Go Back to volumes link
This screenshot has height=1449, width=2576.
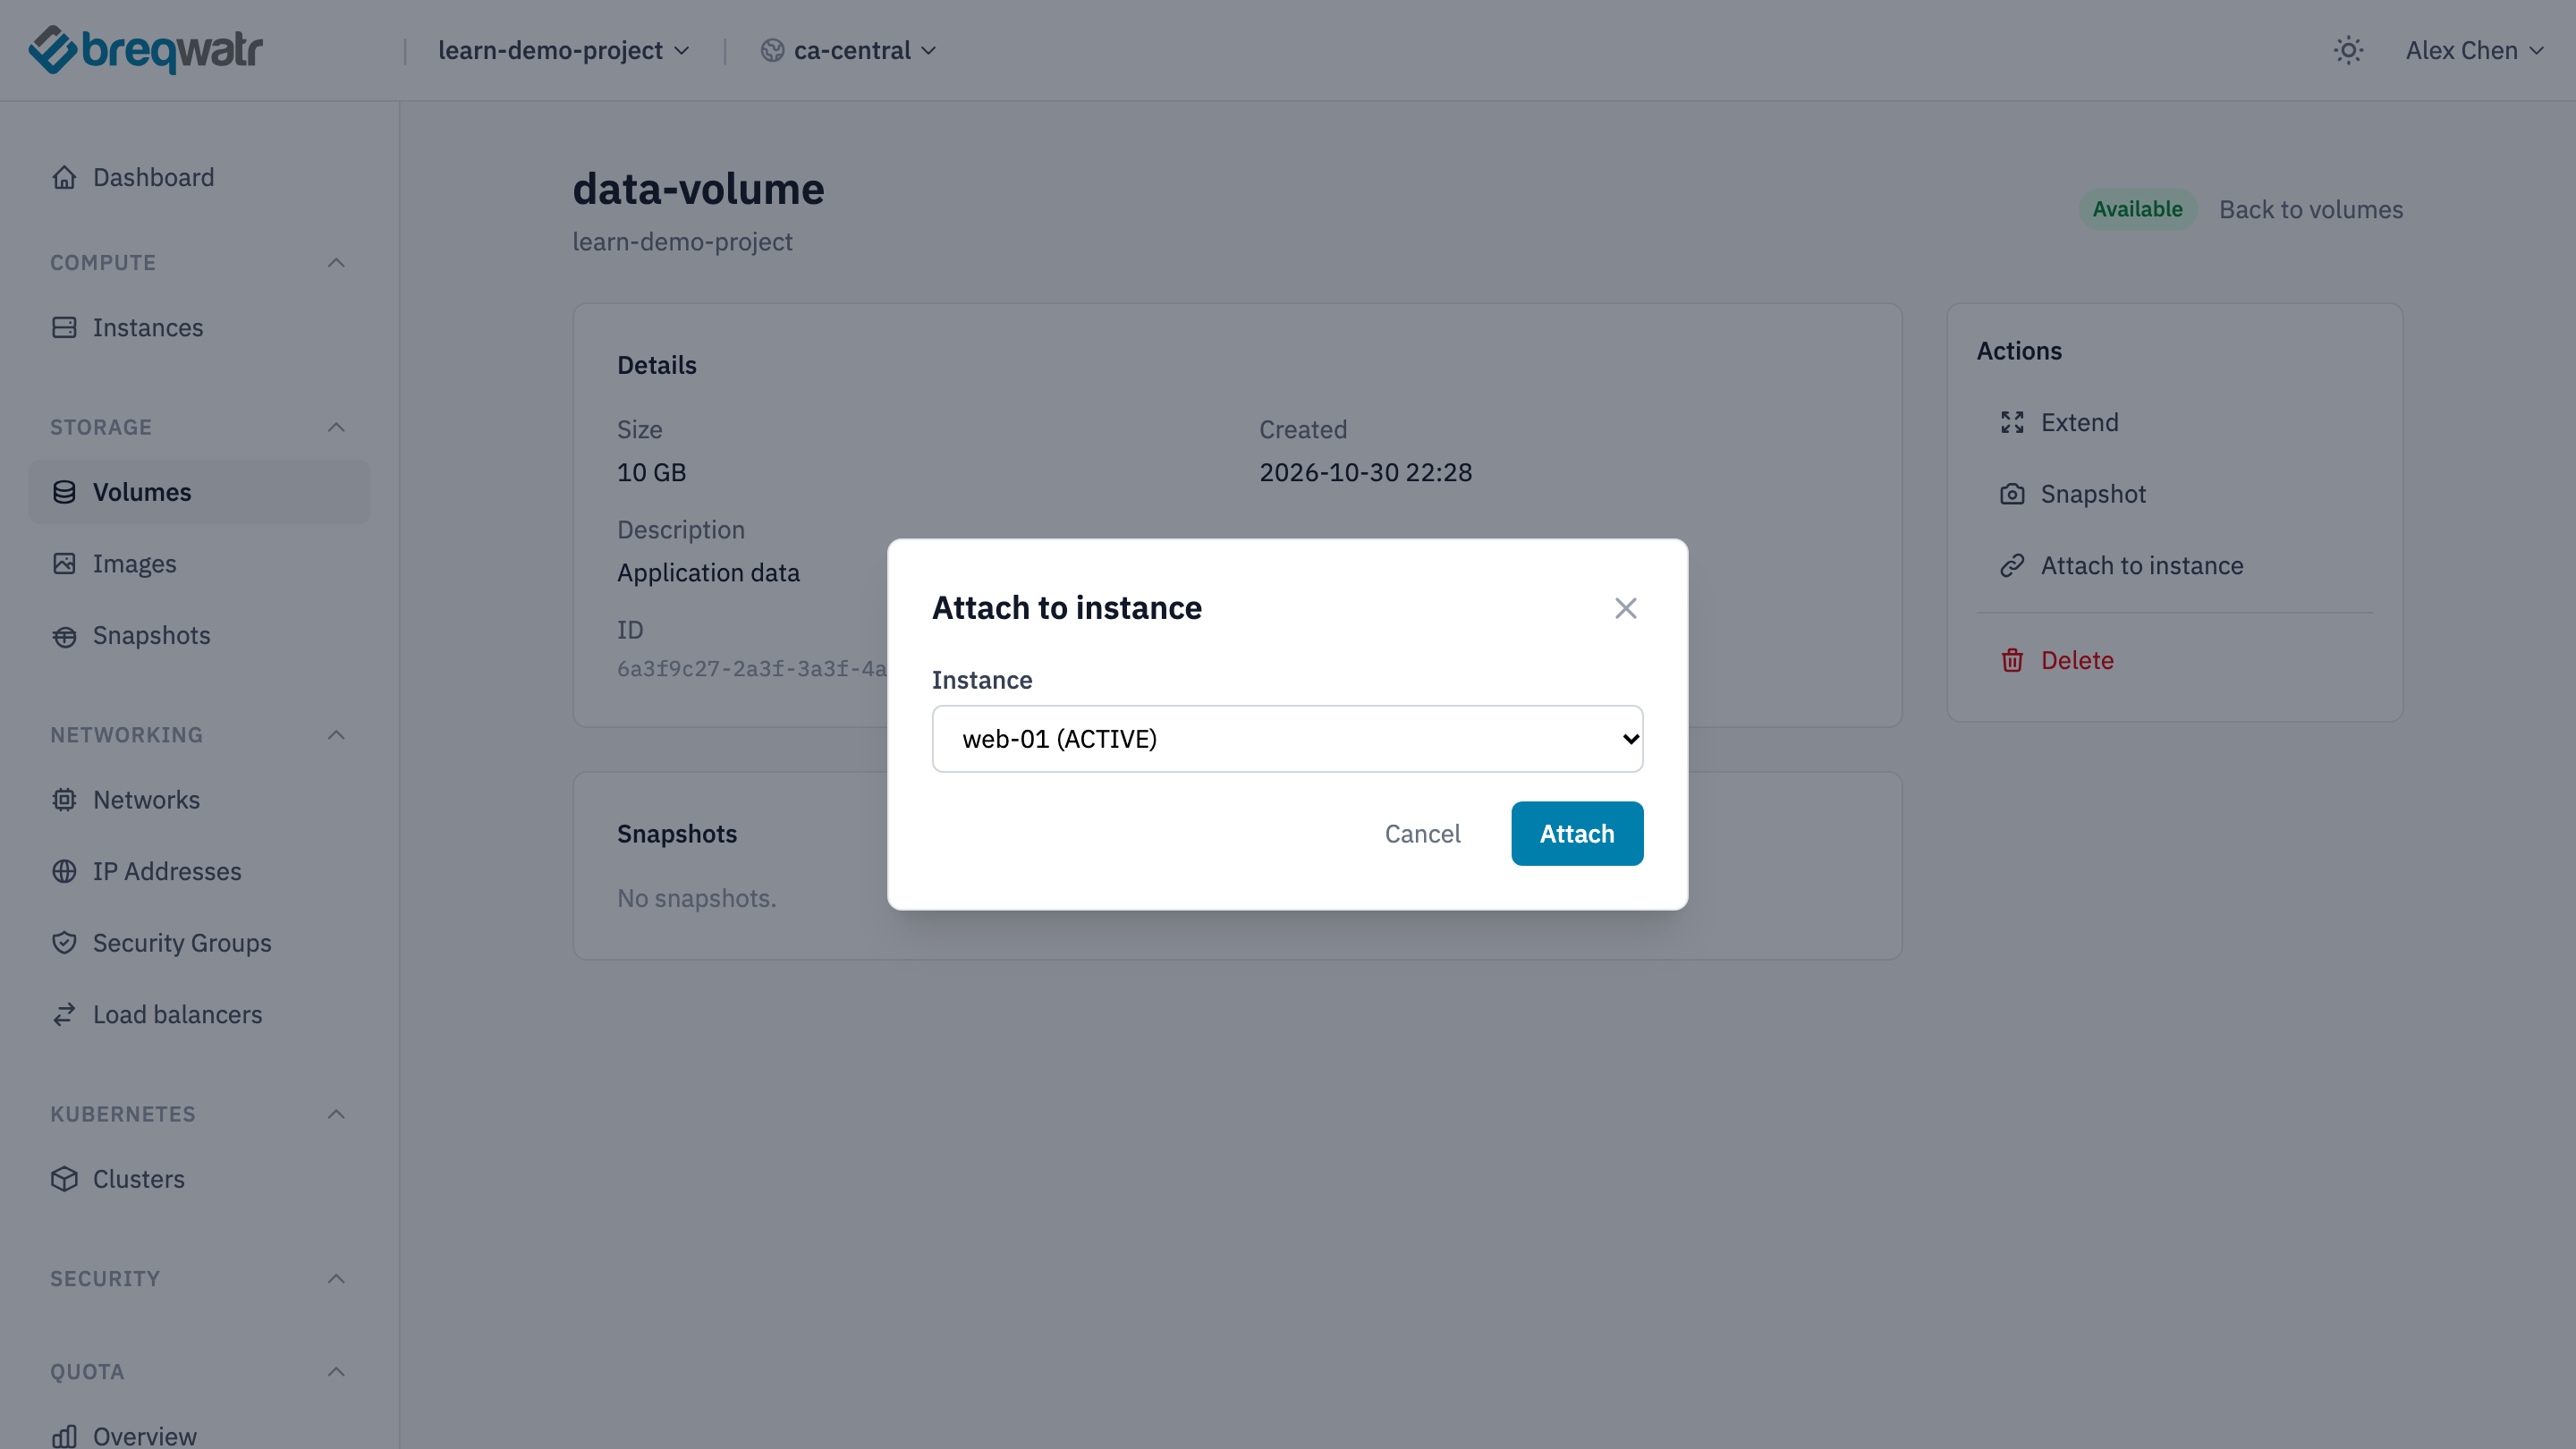click(x=2310, y=209)
